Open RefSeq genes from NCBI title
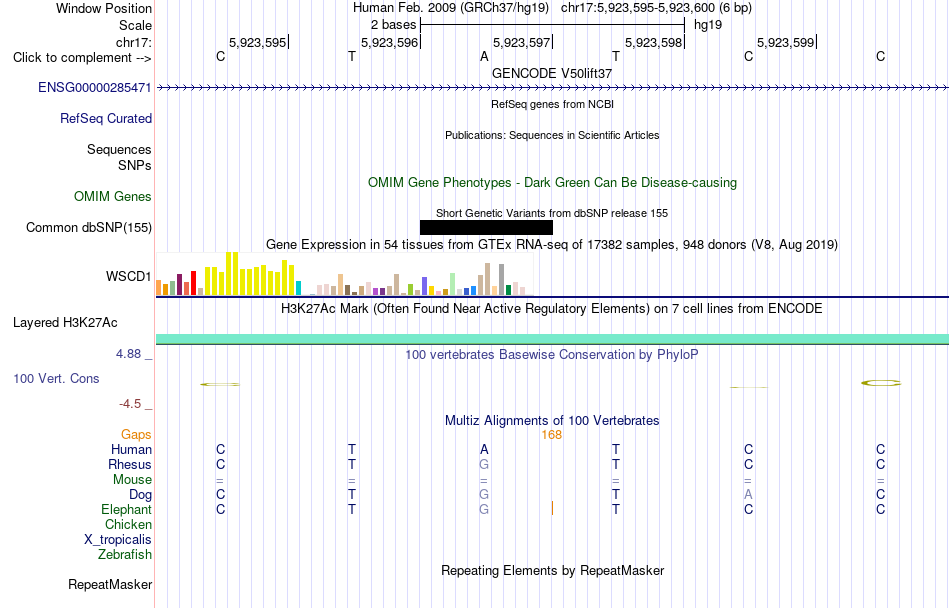The width and height of the screenshot is (950, 608). coord(553,105)
